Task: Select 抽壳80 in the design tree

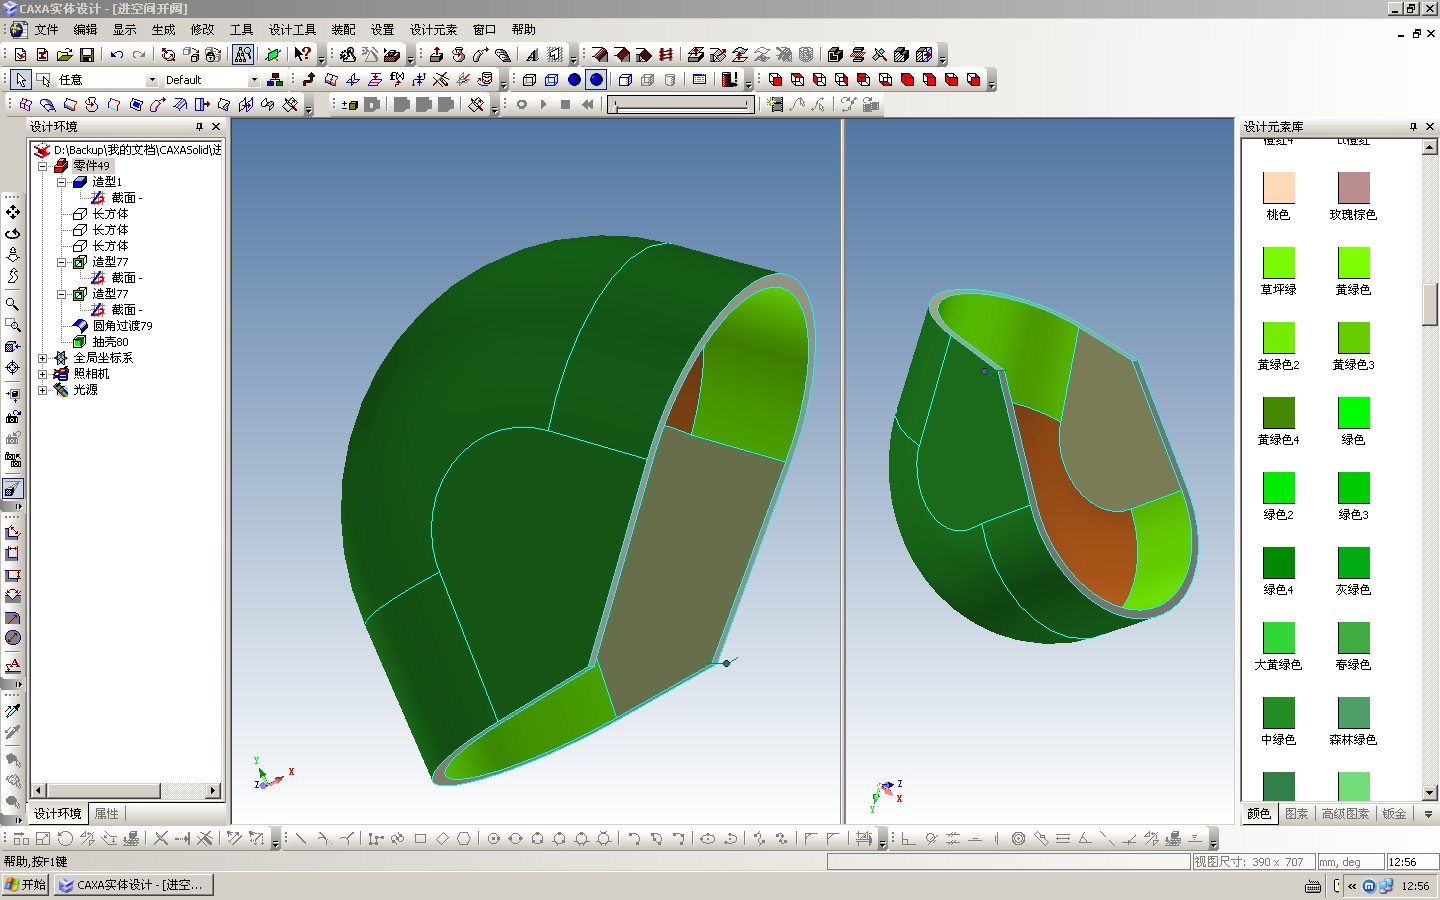Action: point(110,342)
